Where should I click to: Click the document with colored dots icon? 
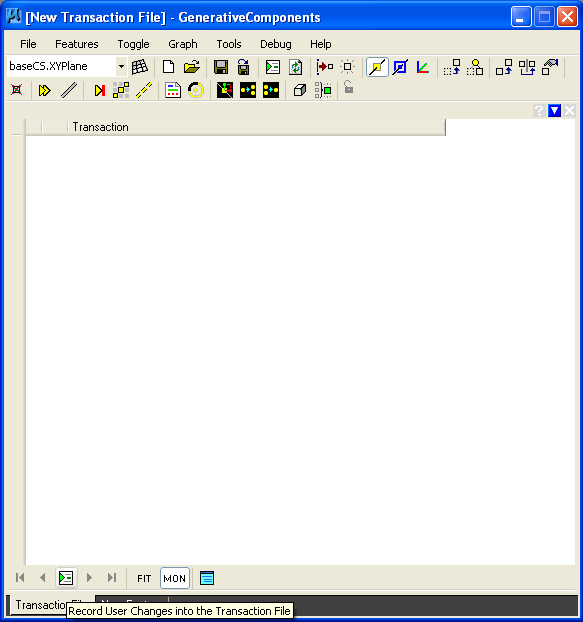coord(173,90)
